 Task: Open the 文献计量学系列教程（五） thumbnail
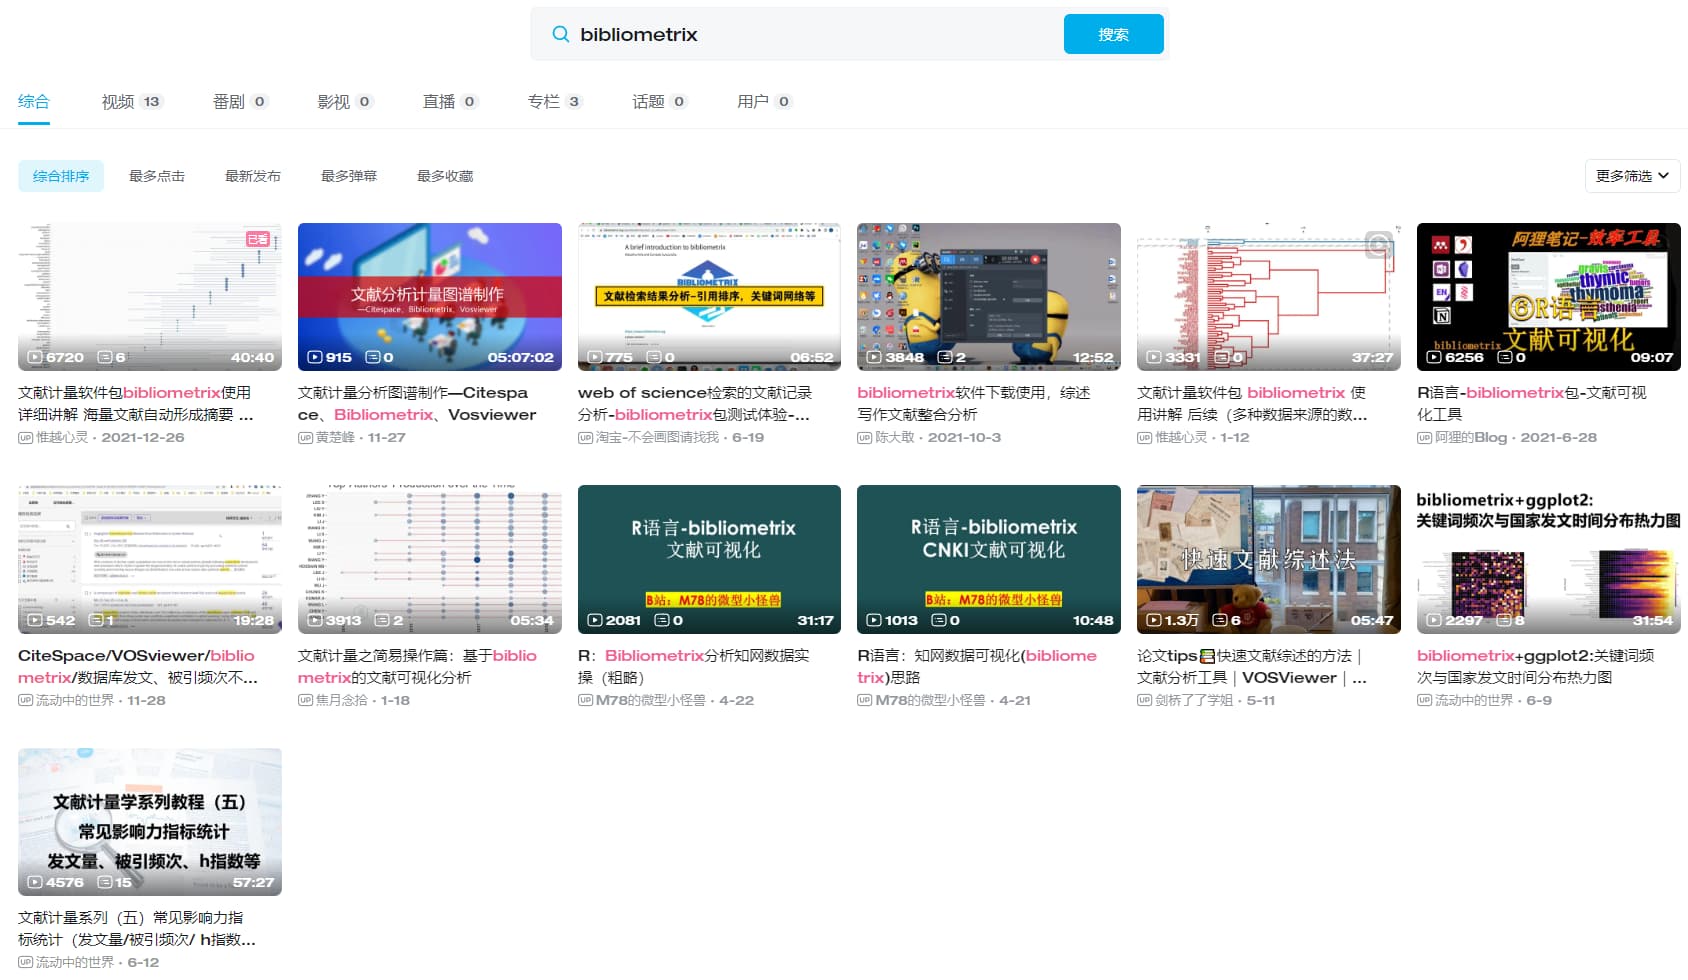tap(150, 822)
